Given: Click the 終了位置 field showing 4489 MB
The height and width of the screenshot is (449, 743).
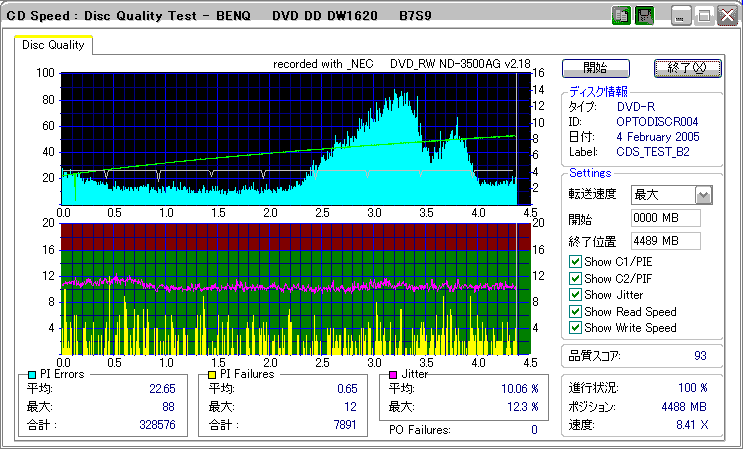Looking at the screenshot, I should (x=665, y=240).
